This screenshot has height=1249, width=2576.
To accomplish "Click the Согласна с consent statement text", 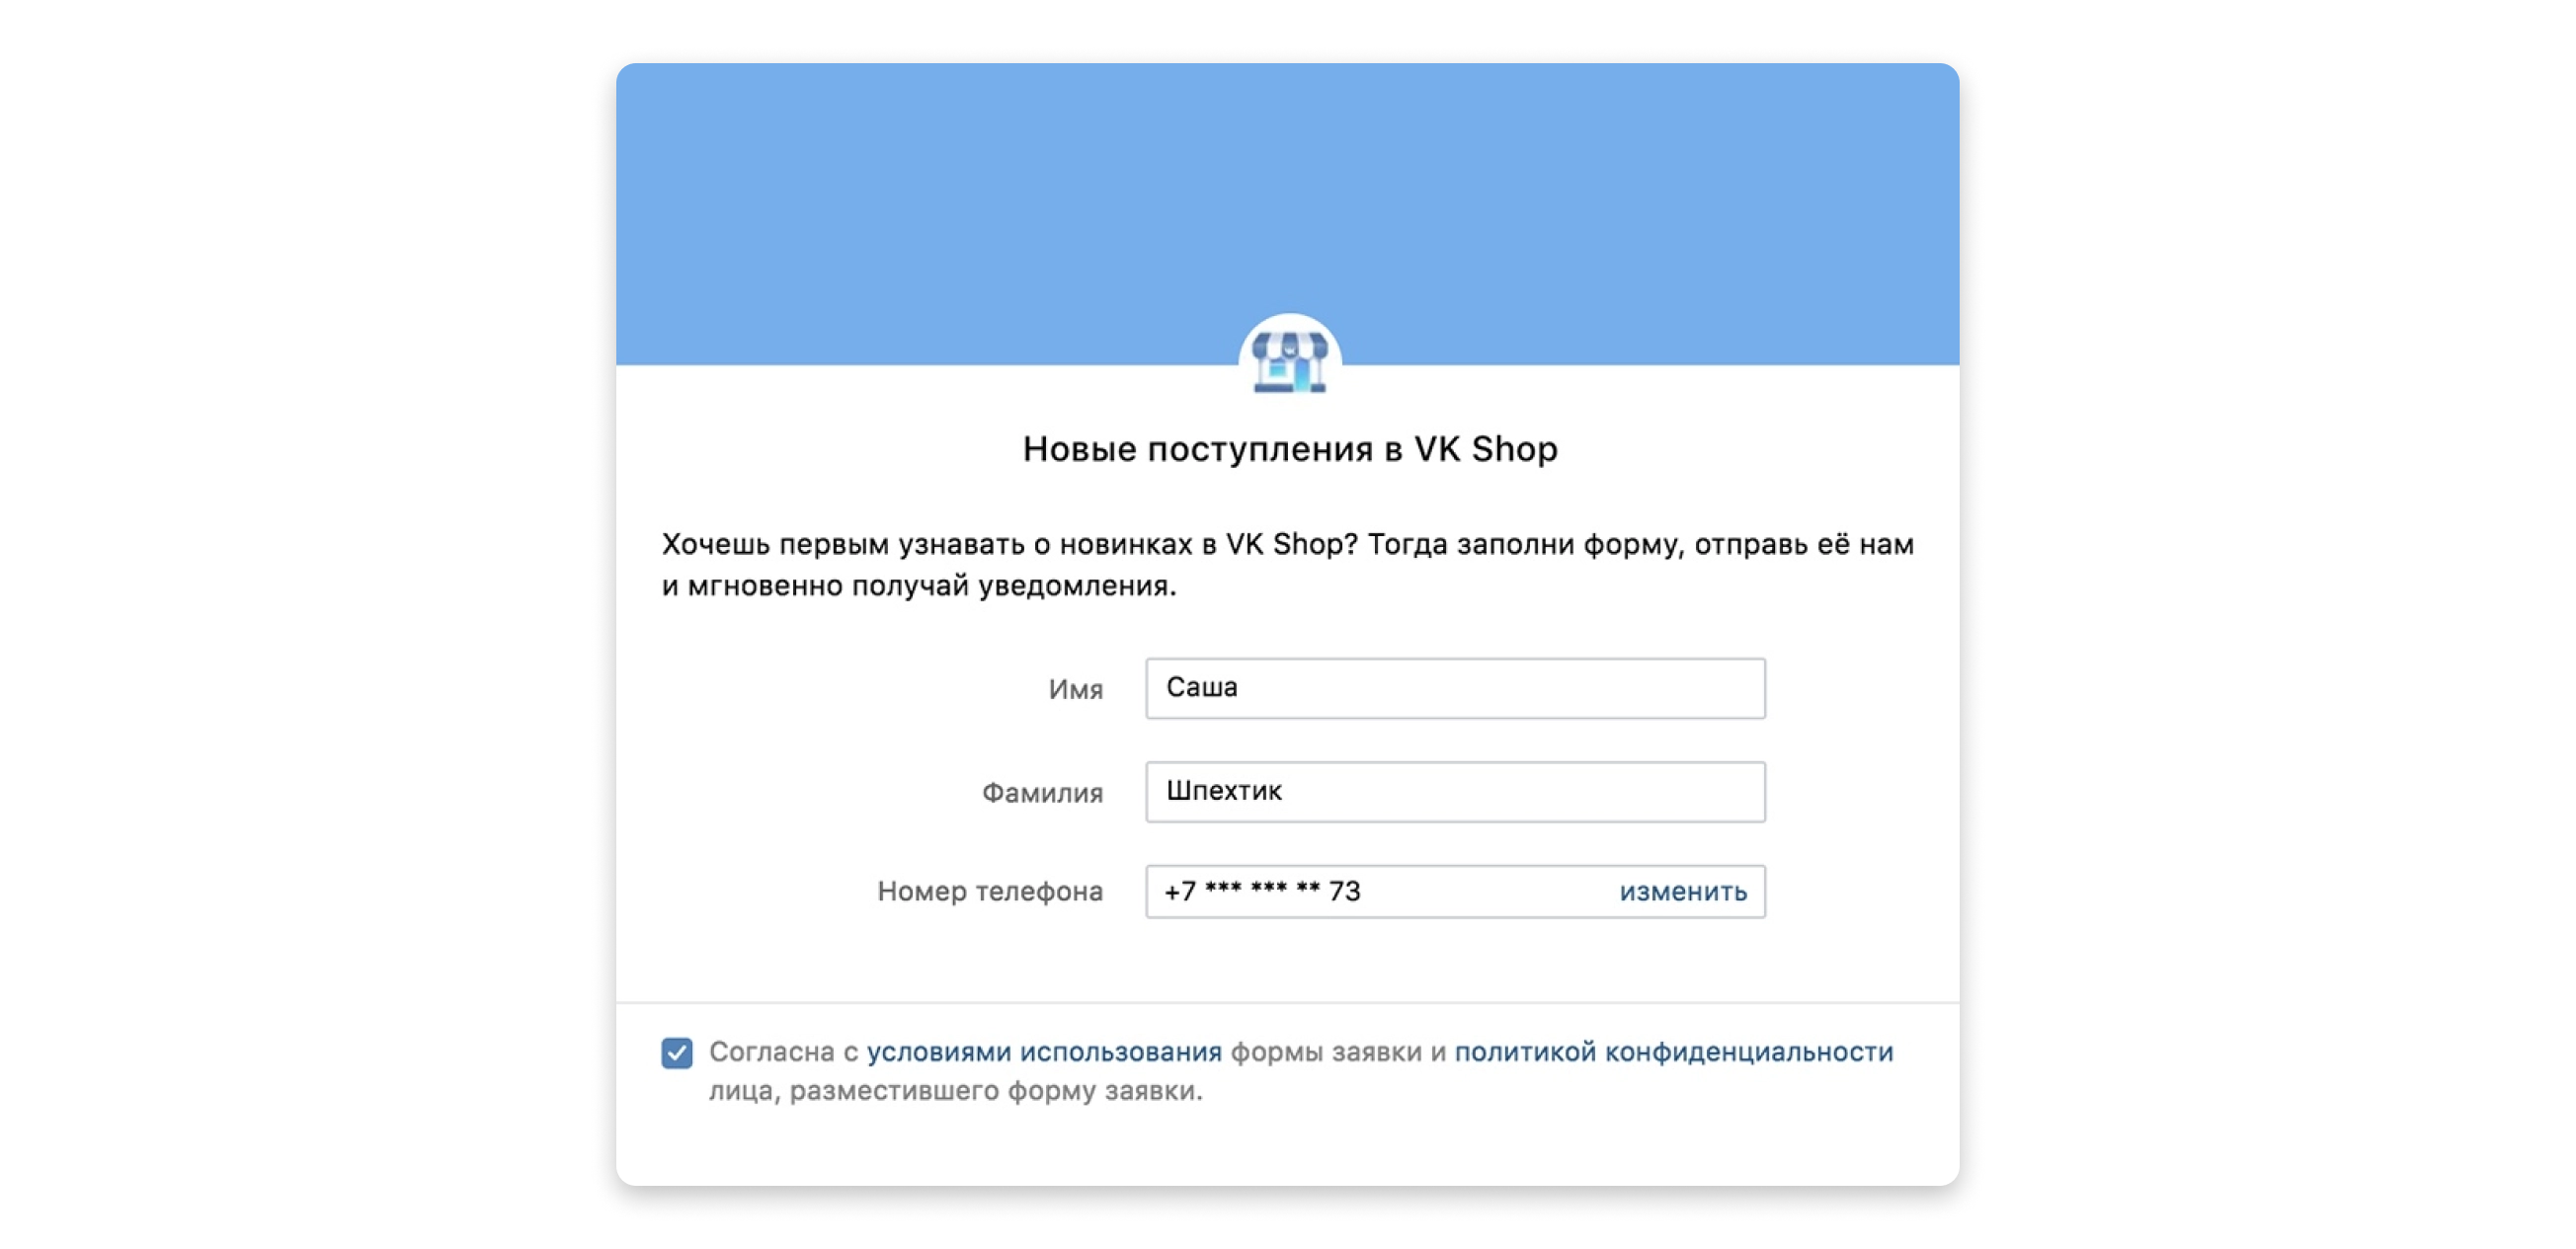I will [785, 1051].
